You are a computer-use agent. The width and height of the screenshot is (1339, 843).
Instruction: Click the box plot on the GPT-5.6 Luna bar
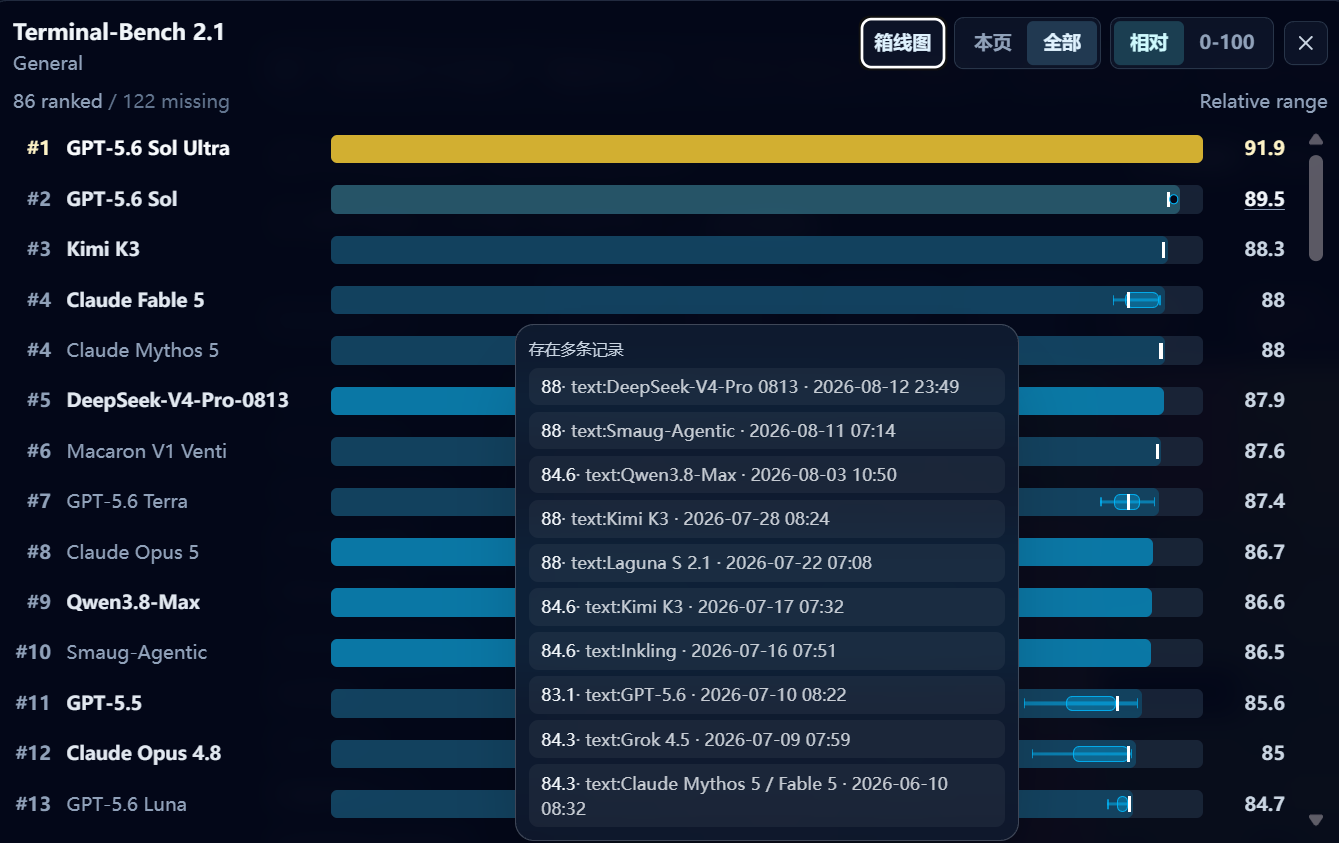[1120, 804]
